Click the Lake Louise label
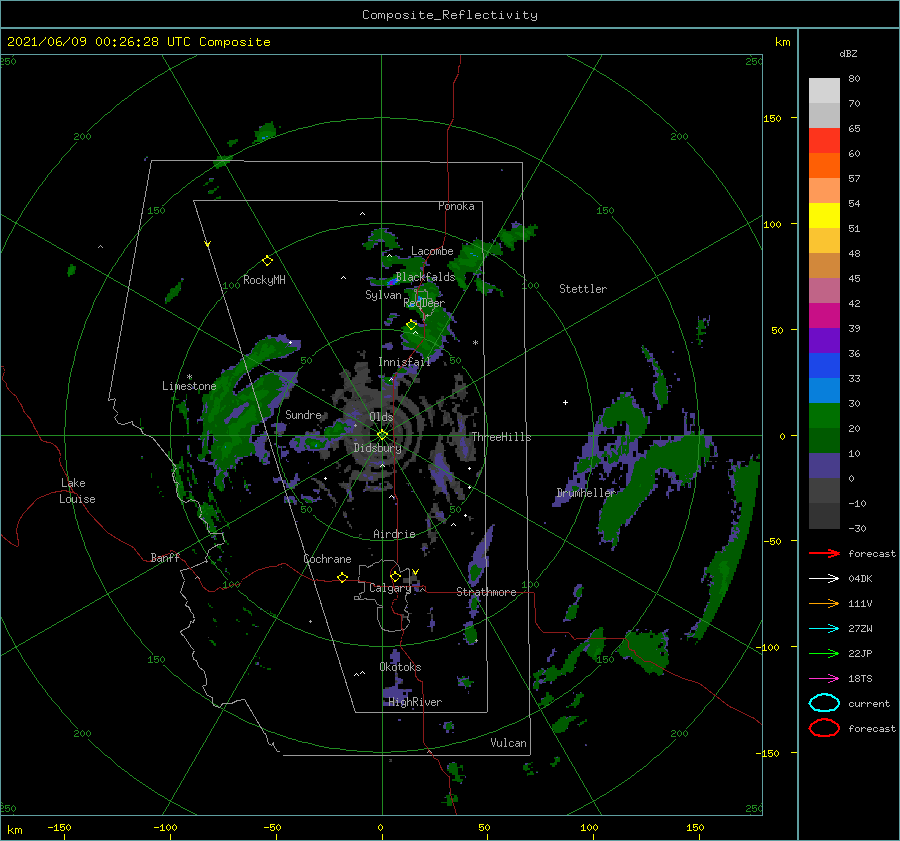Image resolution: width=900 pixels, height=841 pixels. coord(77,491)
